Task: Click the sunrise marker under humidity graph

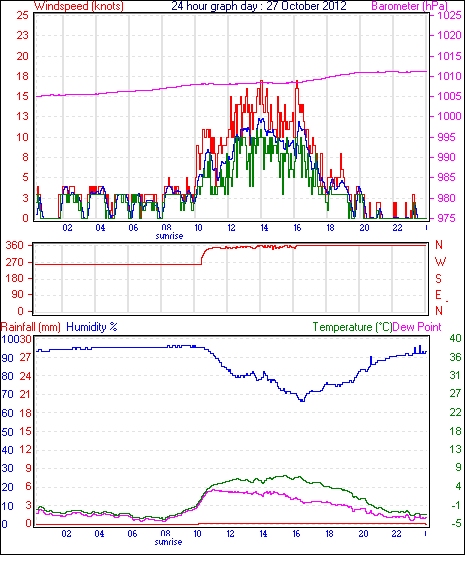Action: click(x=168, y=542)
